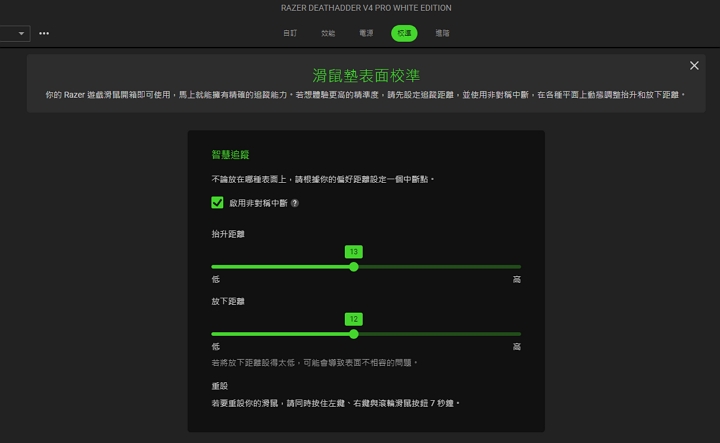720x443 pixels.
Task: Click the lift-off slider value tooltip 13
Action: click(354, 252)
